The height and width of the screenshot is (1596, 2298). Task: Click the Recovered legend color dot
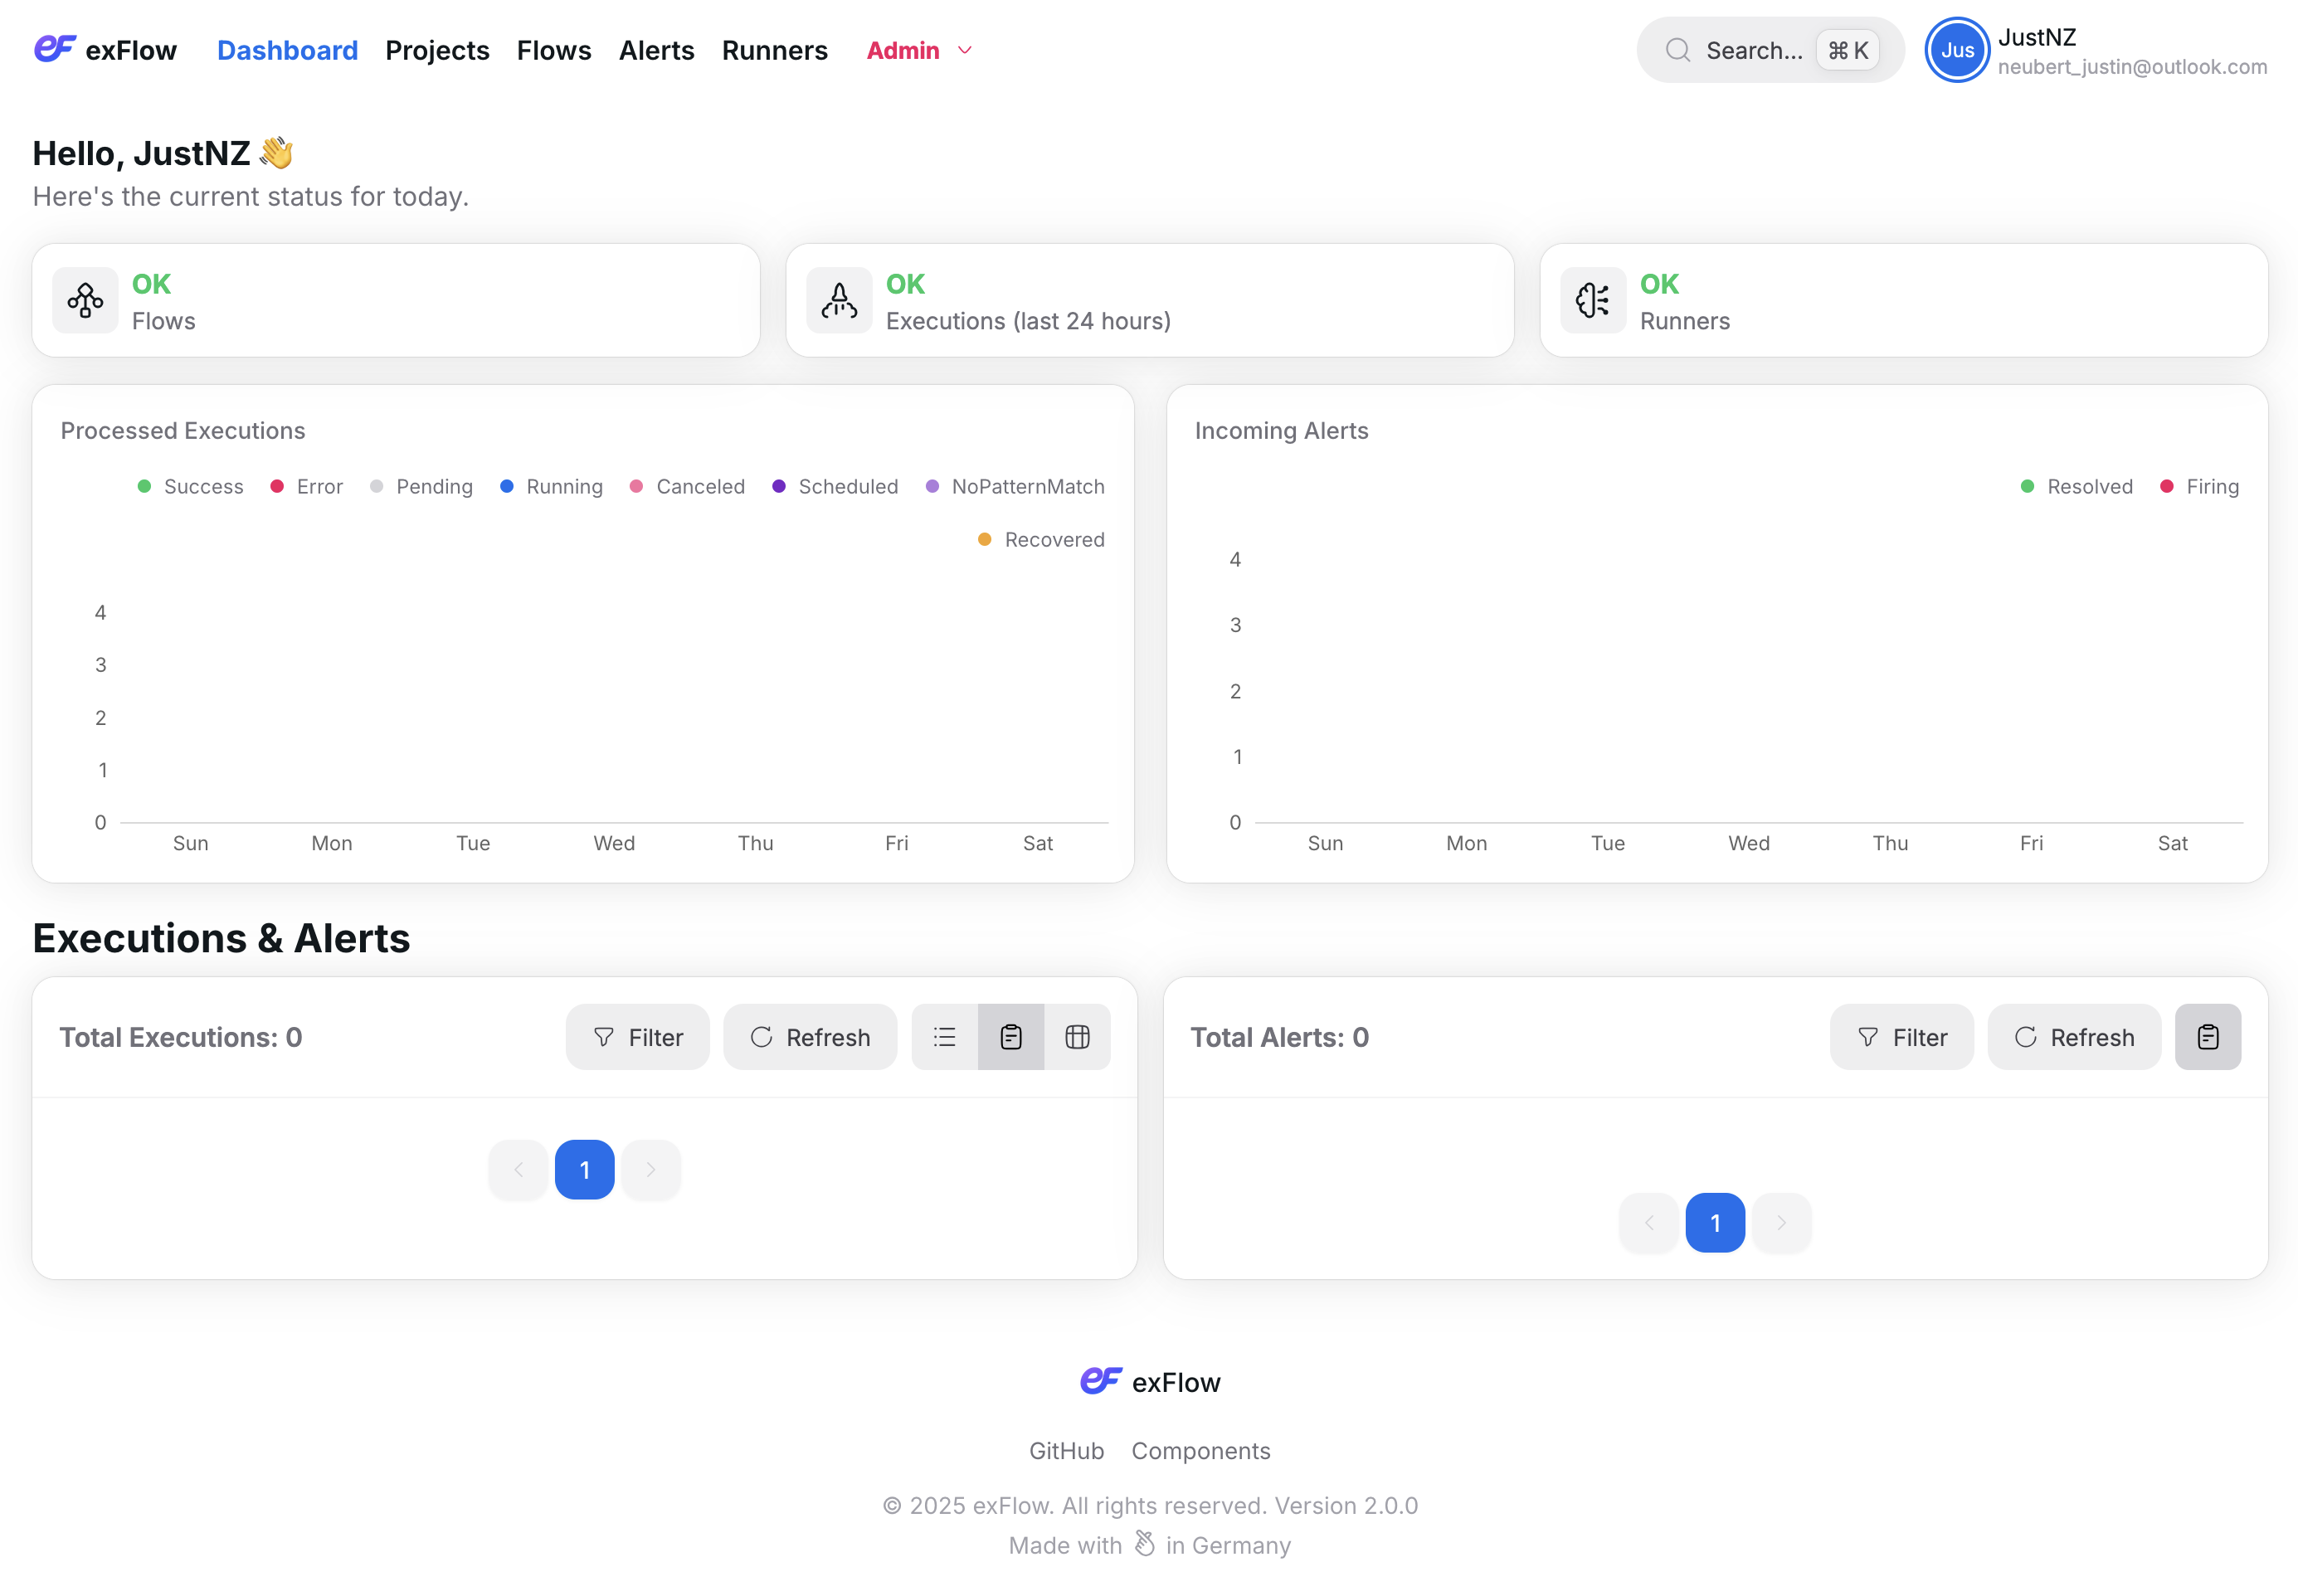tap(984, 540)
